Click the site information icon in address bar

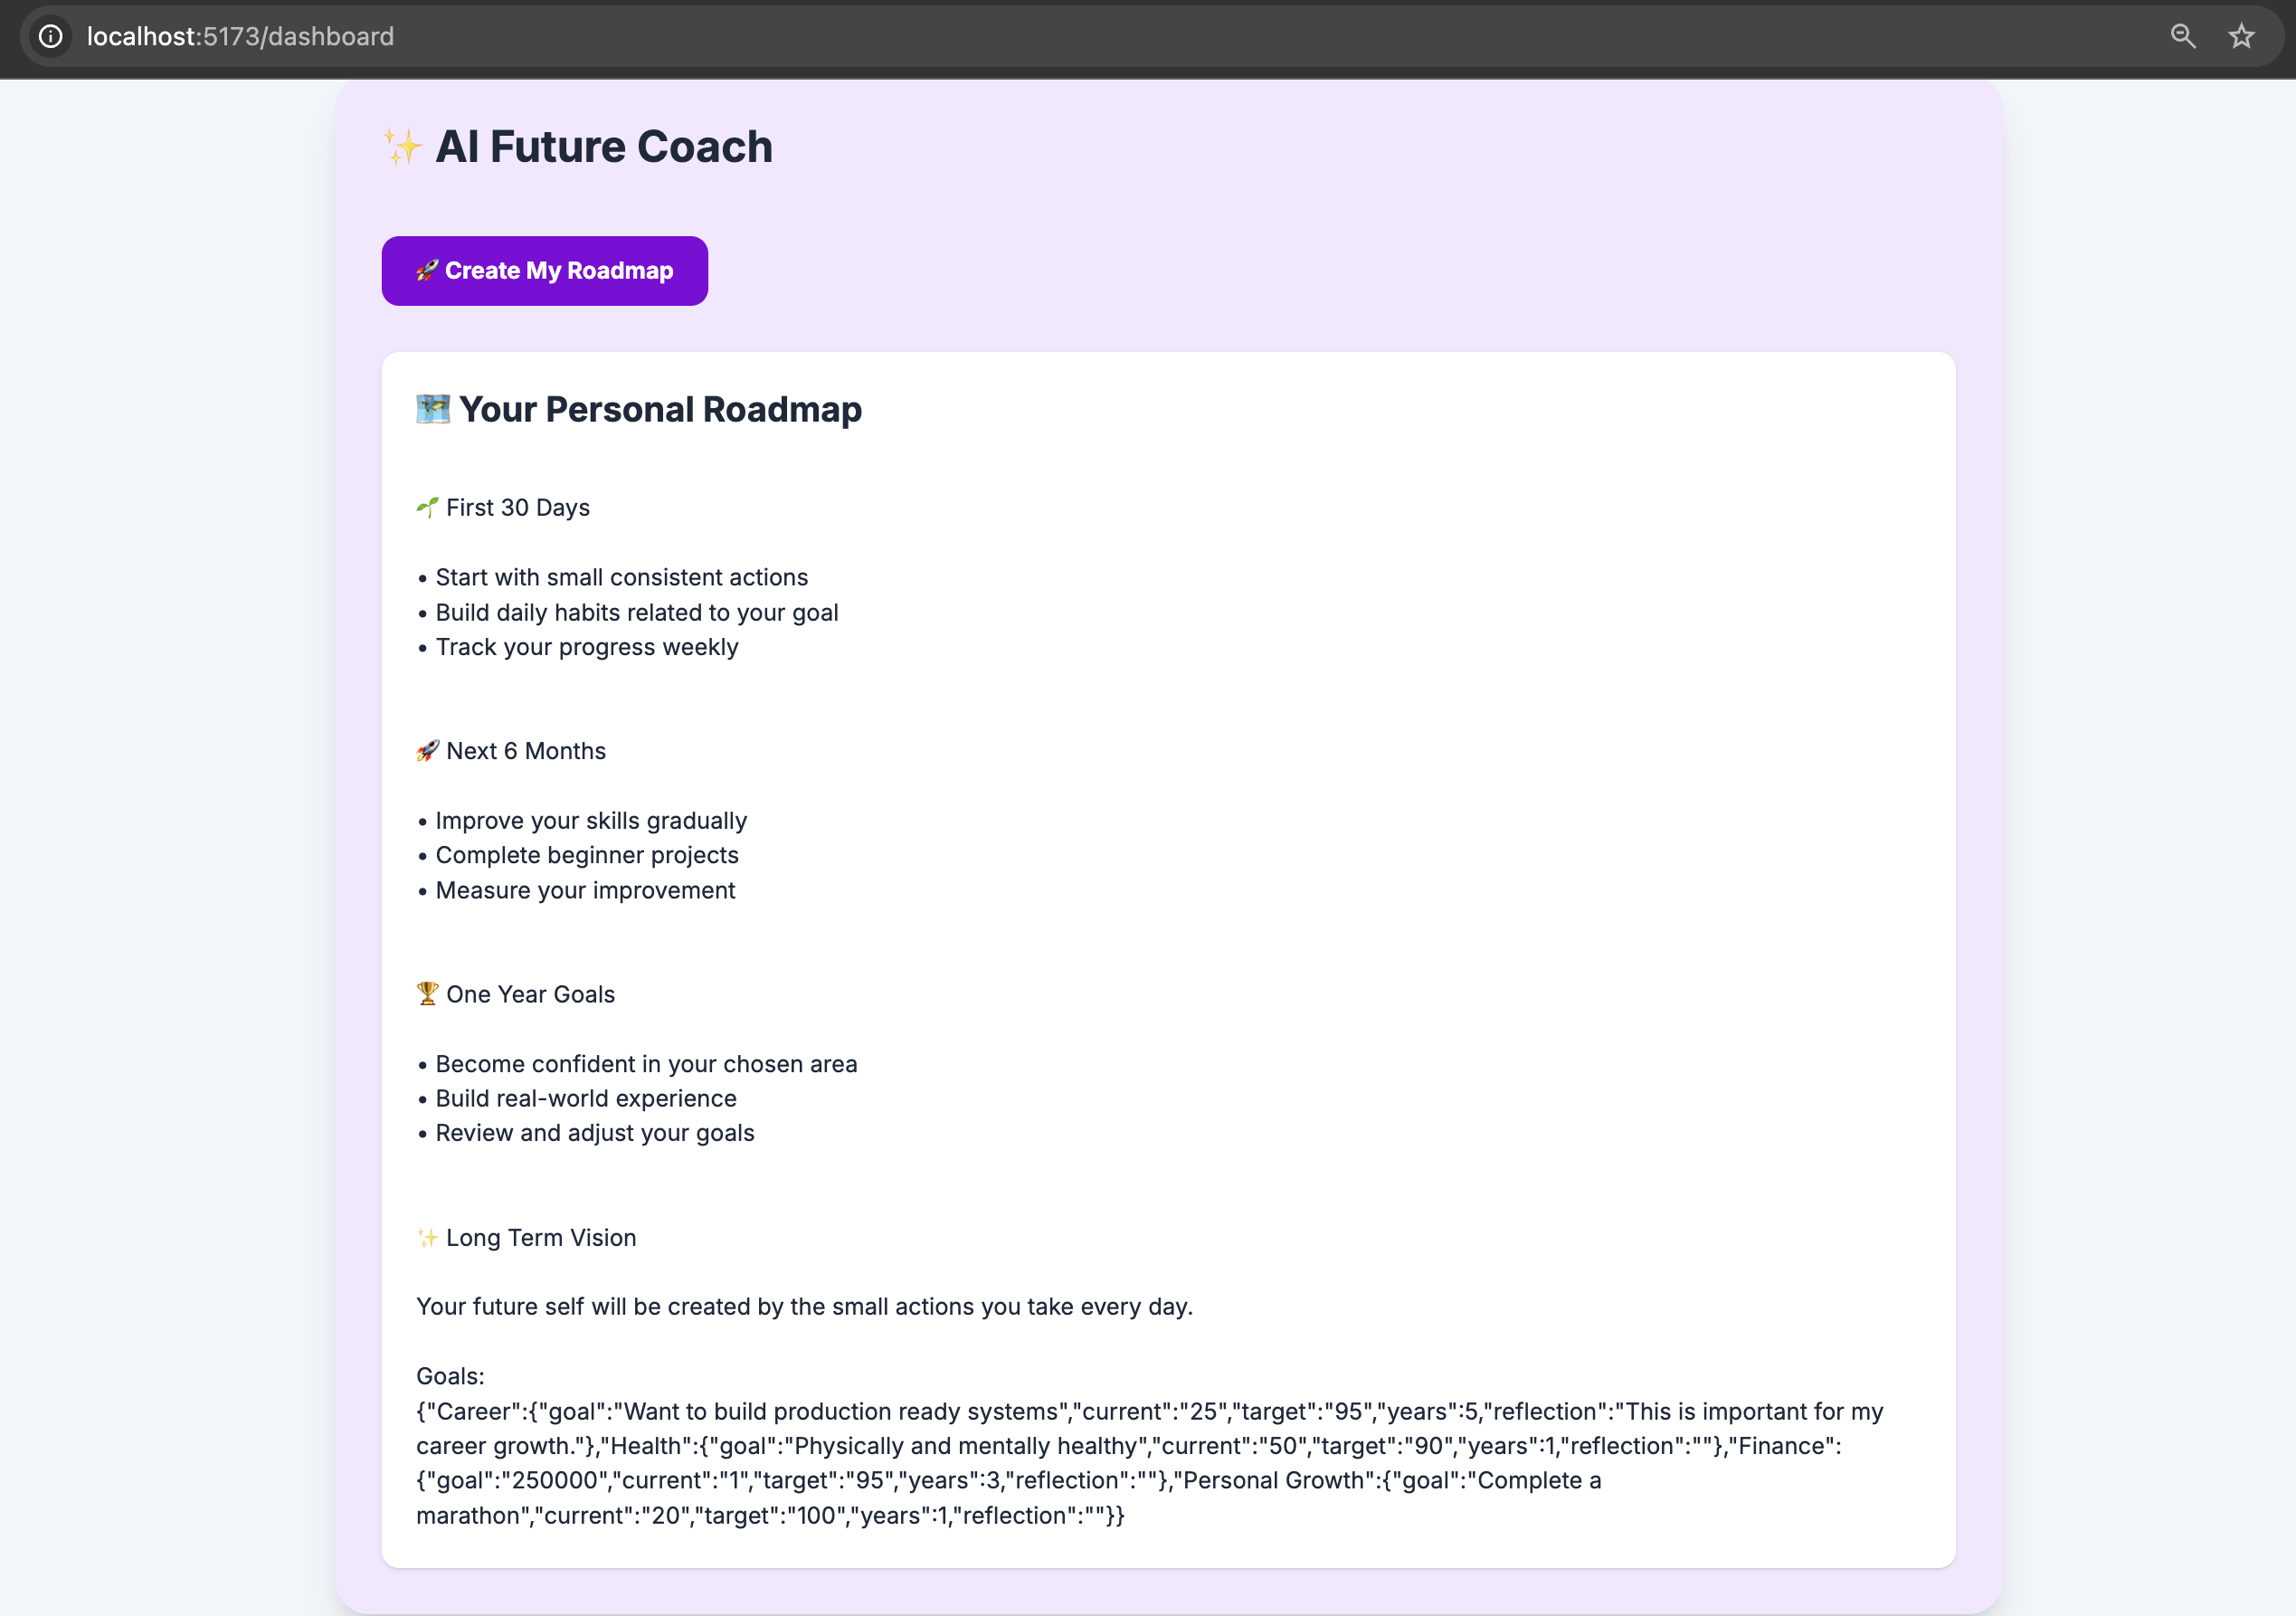[51, 37]
